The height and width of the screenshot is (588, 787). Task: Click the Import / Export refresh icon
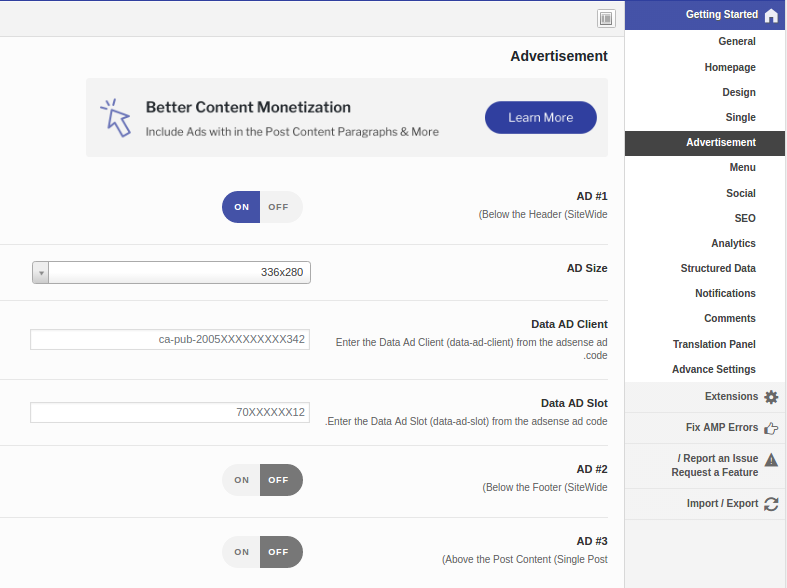(x=771, y=504)
